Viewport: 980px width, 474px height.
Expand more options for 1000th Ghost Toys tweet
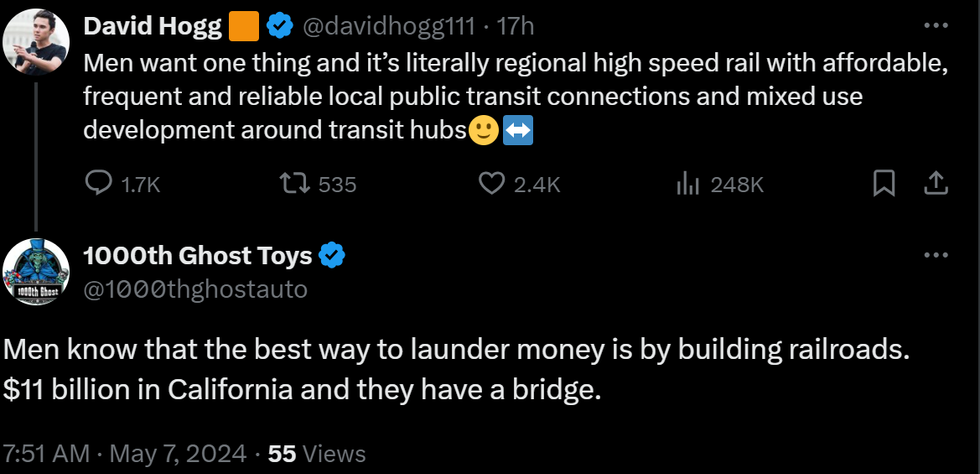935,256
